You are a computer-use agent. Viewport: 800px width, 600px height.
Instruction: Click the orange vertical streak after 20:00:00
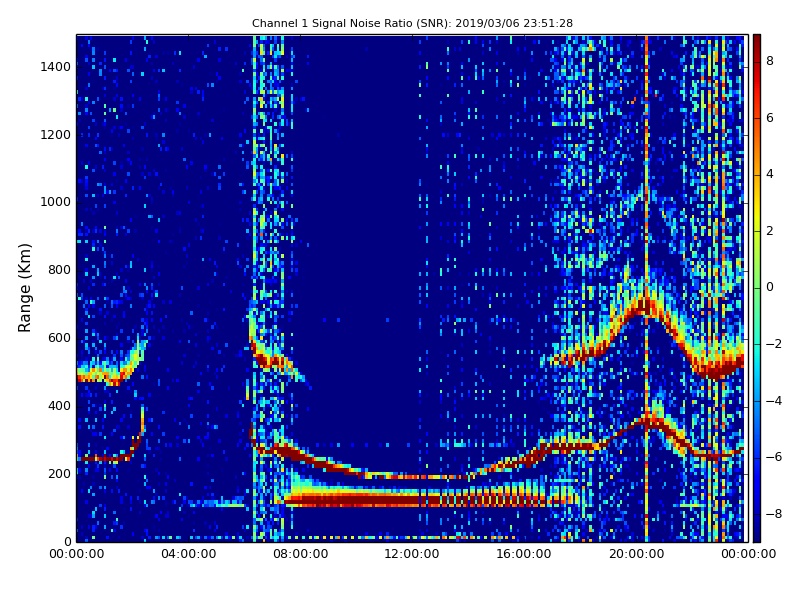point(646,288)
